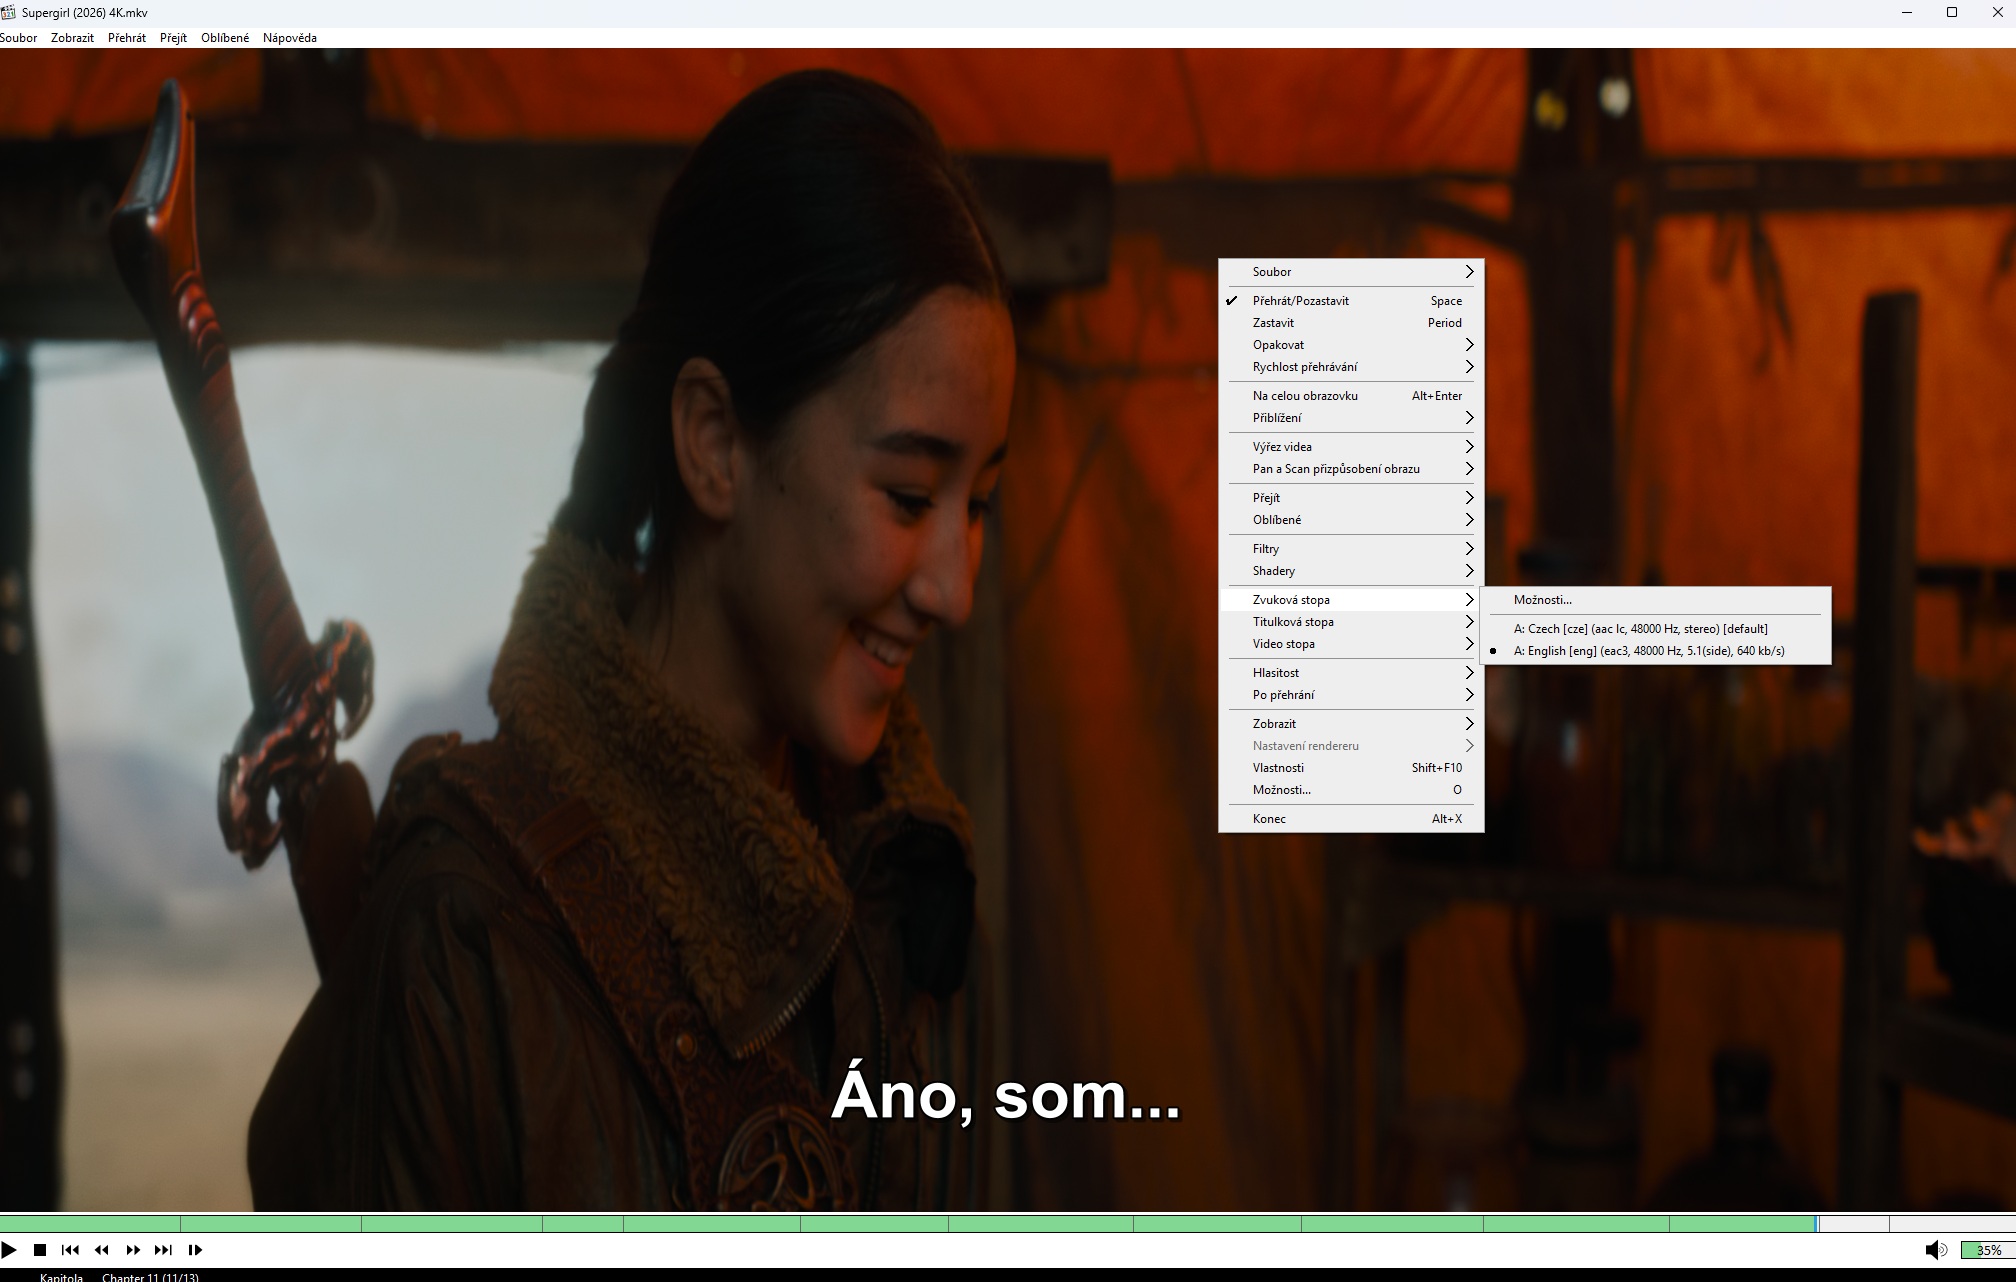This screenshot has width=2016, height=1282.
Task: Open Možnosti... in the main context menu
Action: [1351, 790]
